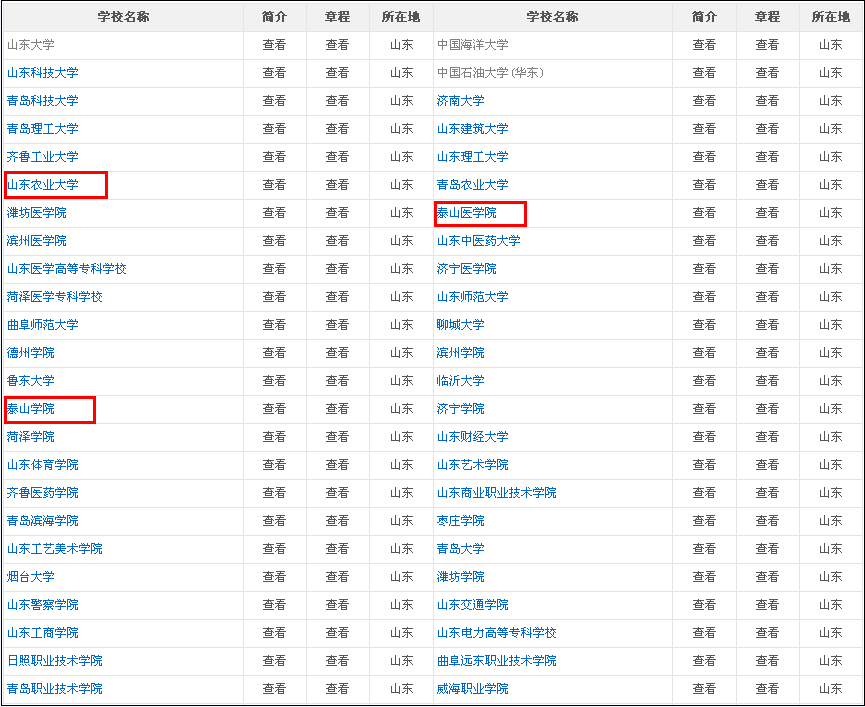Open the 青岛科技大学 school link
865x707 pixels.
[x=42, y=101]
